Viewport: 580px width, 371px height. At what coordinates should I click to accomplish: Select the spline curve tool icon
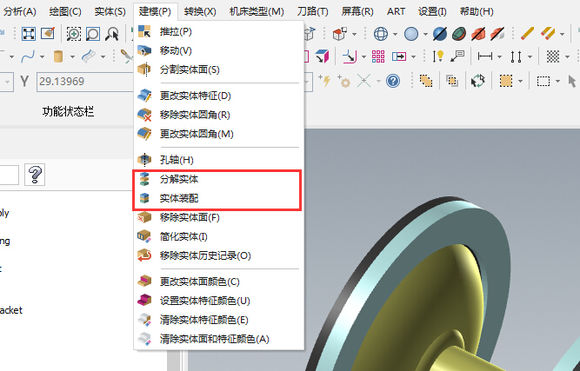pyautogui.click(x=28, y=57)
